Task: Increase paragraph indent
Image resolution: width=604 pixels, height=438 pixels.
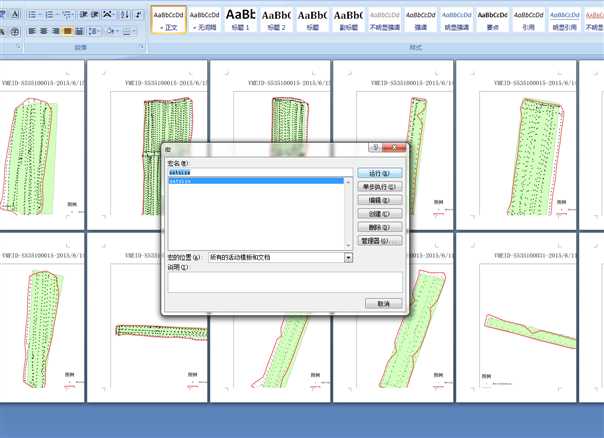Action: click(x=94, y=15)
